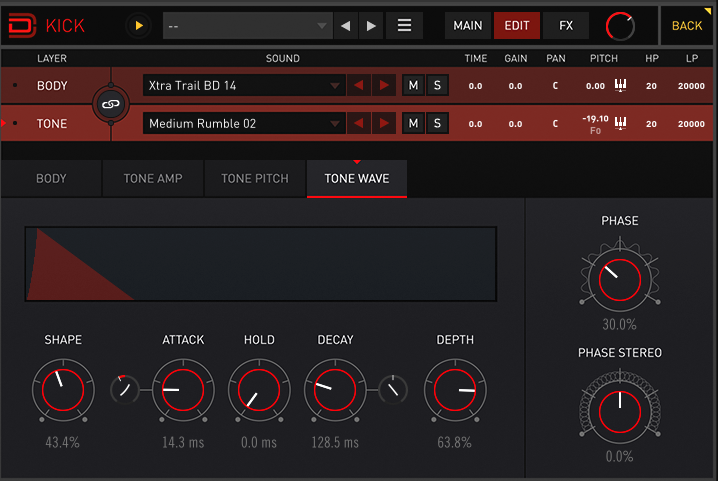Click TONE layer HP value 20
The height and width of the screenshot is (481, 718).
pos(651,124)
